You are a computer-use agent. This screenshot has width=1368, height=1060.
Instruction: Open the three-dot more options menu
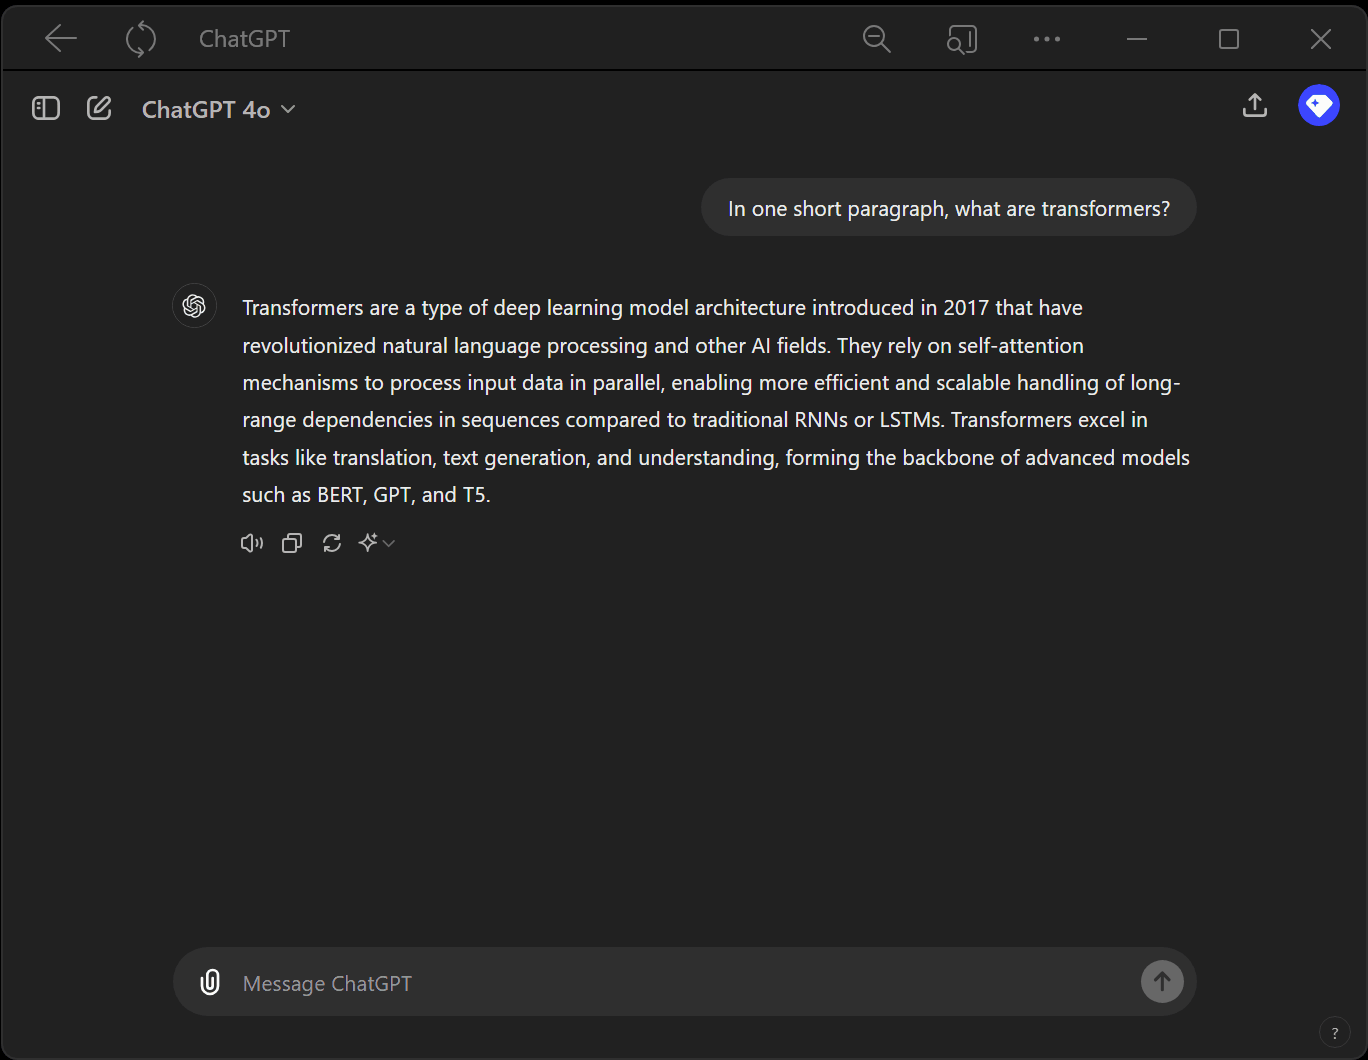coord(1047,39)
